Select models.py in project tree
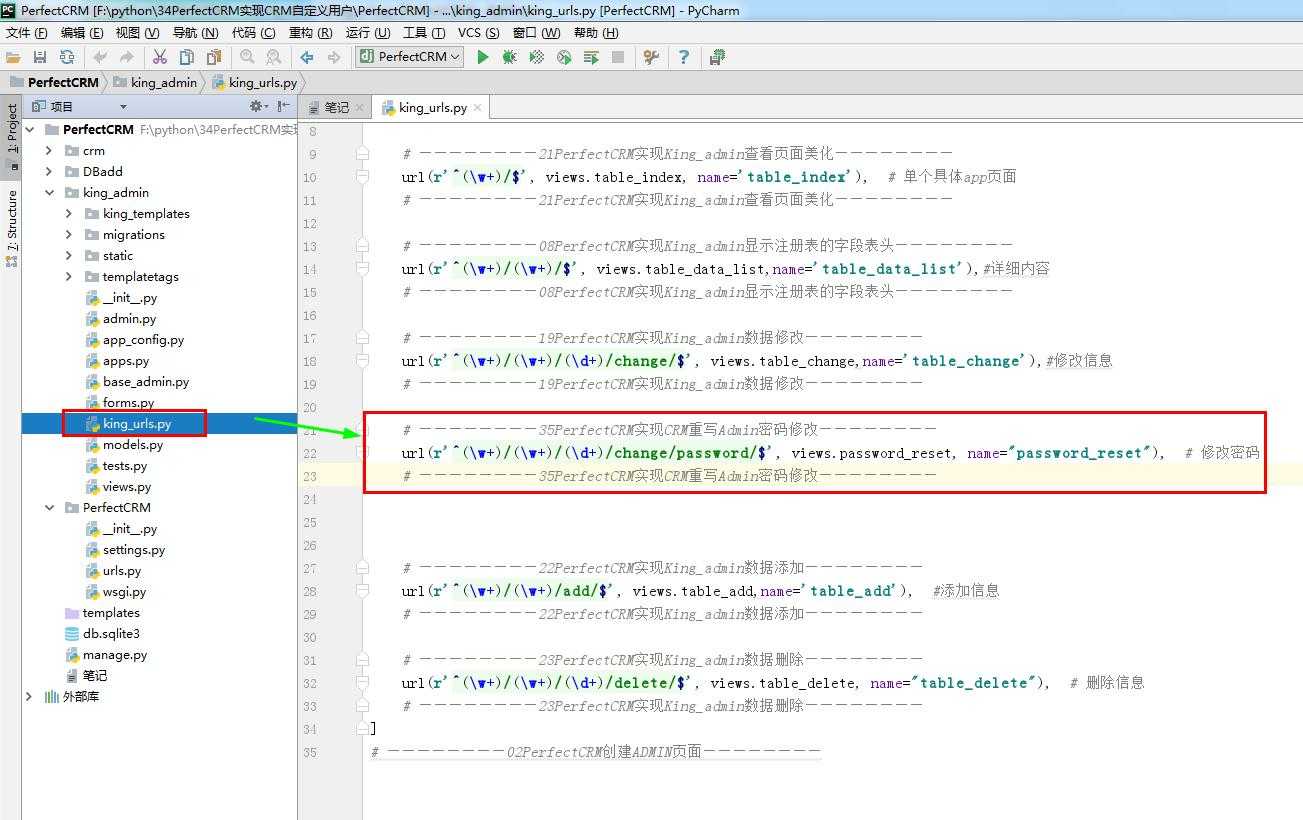This screenshot has height=820, width=1303. tap(133, 444)
